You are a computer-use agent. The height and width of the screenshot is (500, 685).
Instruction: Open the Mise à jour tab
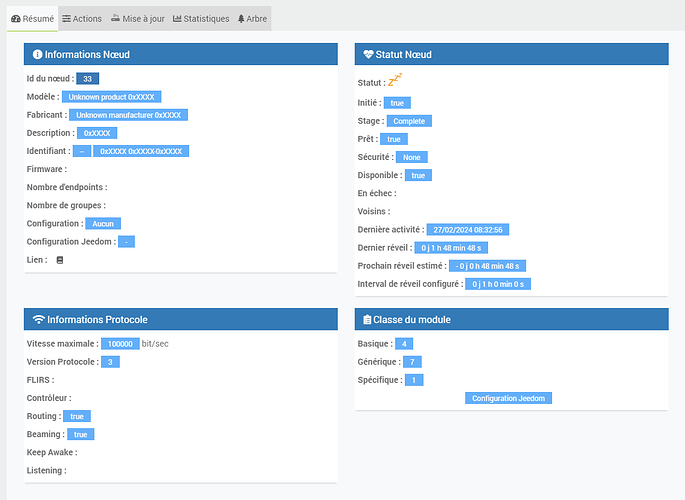(x=138, y=19)
